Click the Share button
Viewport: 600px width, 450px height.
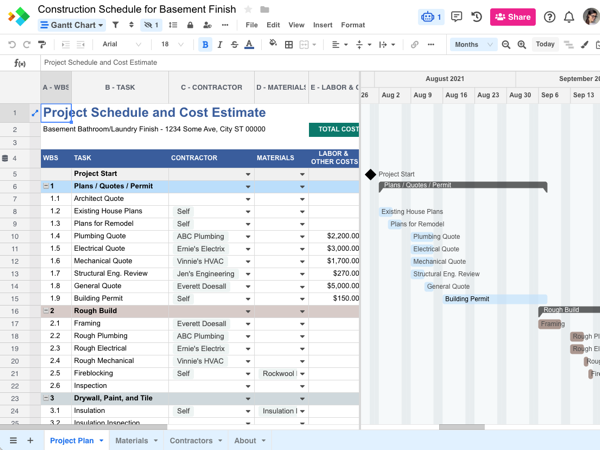point(513,17)
